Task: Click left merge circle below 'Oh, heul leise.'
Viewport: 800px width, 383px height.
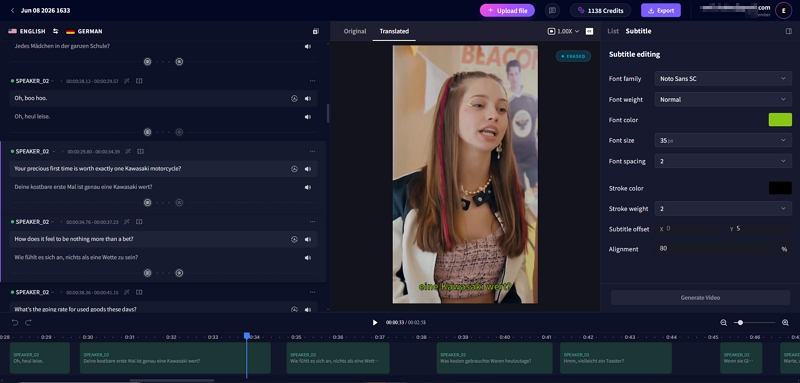Action: (147, 132)
